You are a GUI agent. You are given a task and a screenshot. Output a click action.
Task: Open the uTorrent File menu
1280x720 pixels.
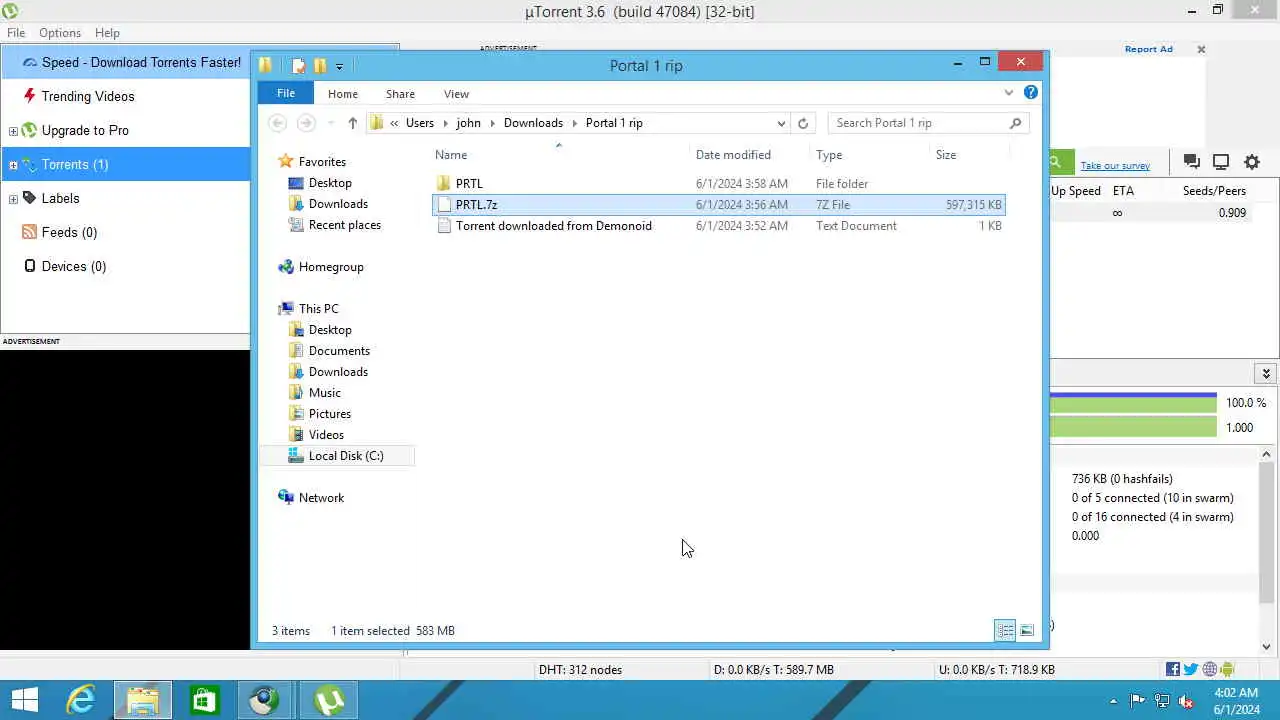coord(16,33)
